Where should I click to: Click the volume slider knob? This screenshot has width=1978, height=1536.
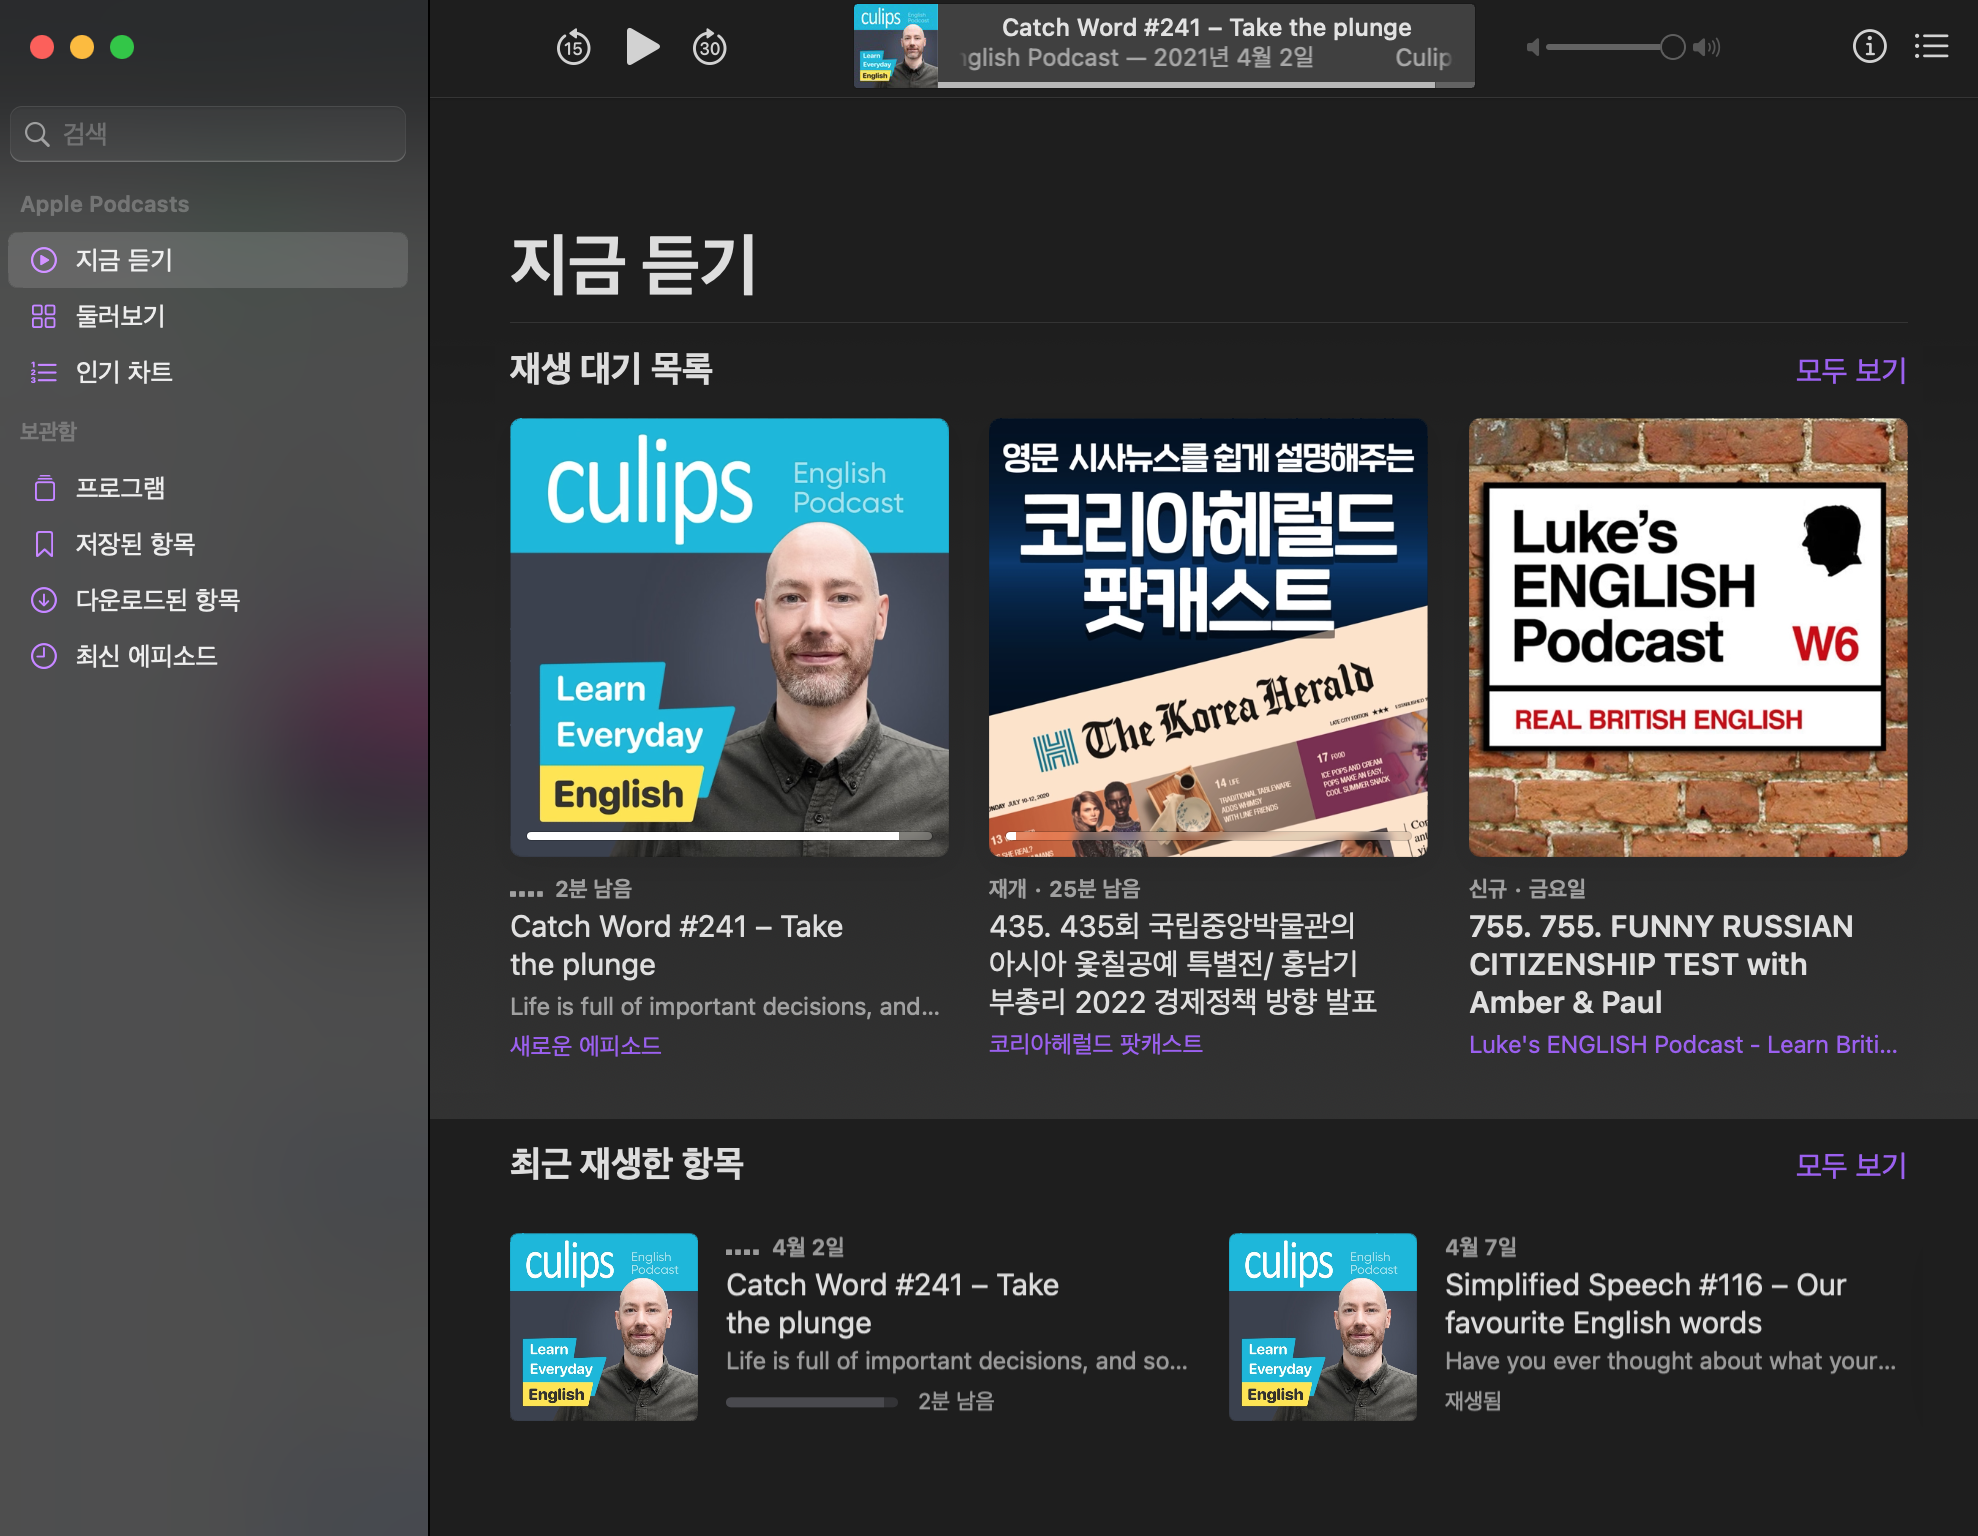coord(1672,47)
